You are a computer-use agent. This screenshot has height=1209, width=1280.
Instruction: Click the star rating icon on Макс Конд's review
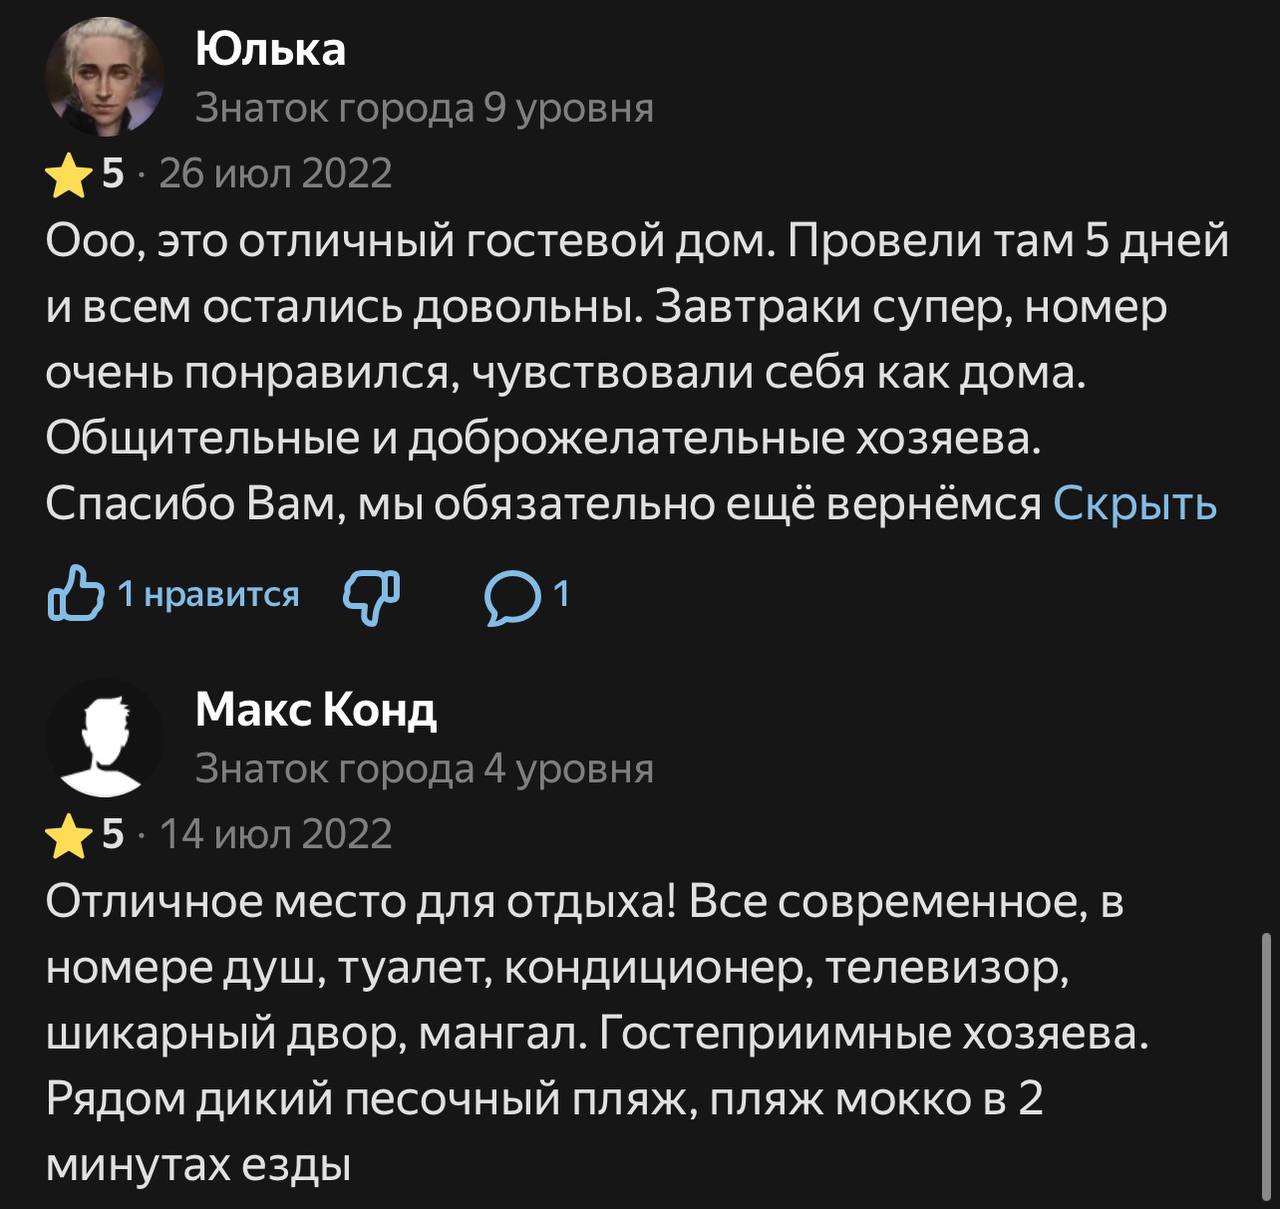point(69,836)
